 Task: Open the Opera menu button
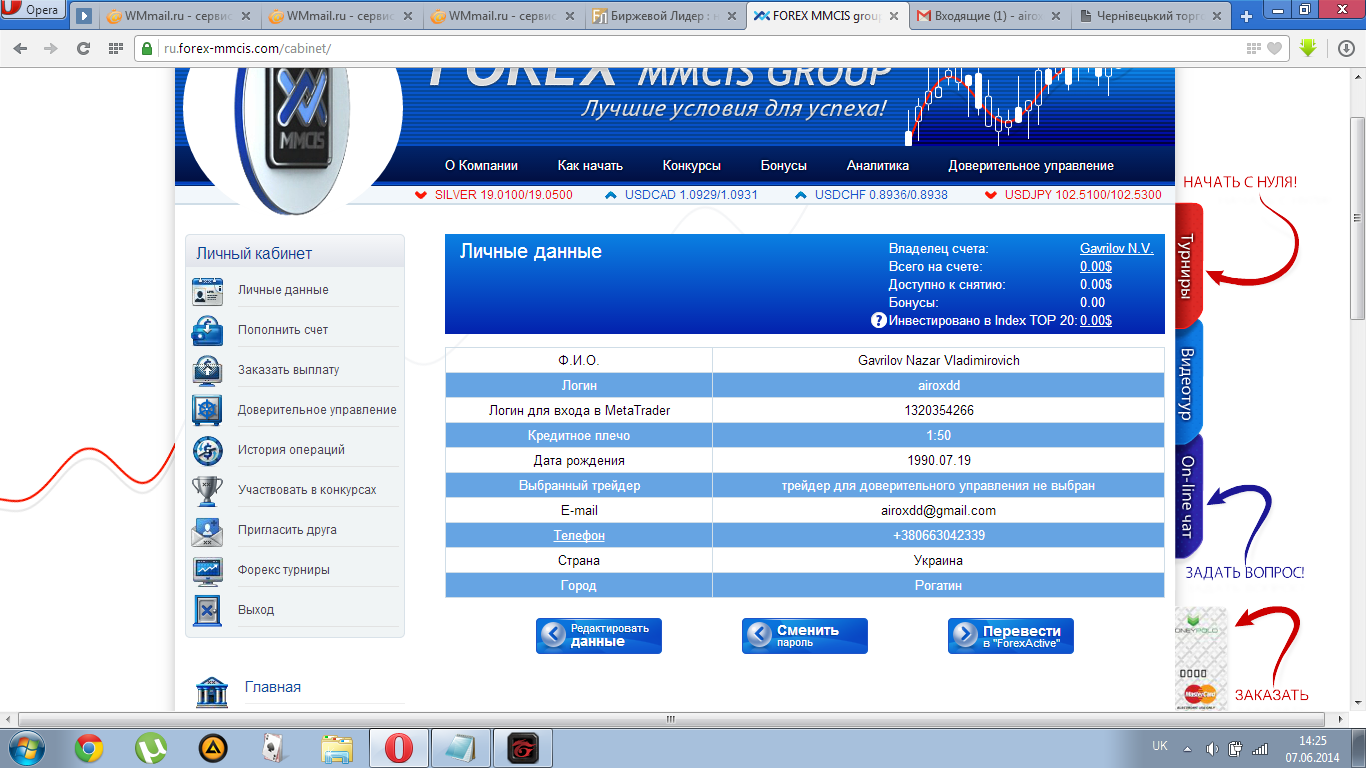(35, 12)
